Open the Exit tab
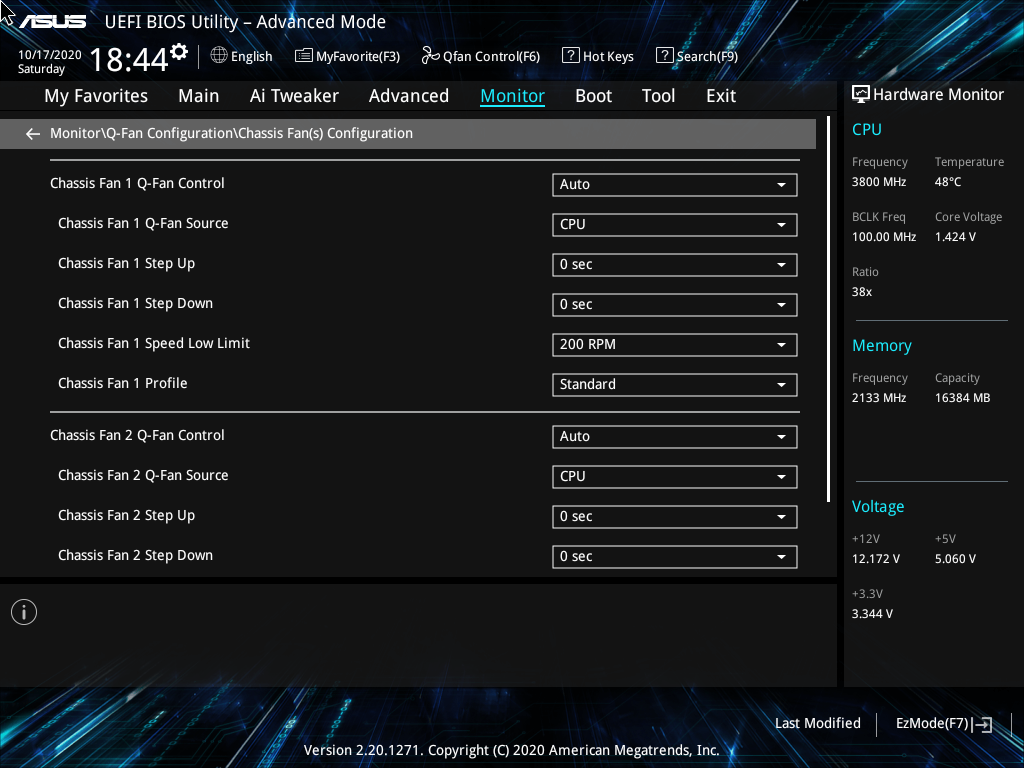Screen dimensions: 1024x768 coord(721,96)
